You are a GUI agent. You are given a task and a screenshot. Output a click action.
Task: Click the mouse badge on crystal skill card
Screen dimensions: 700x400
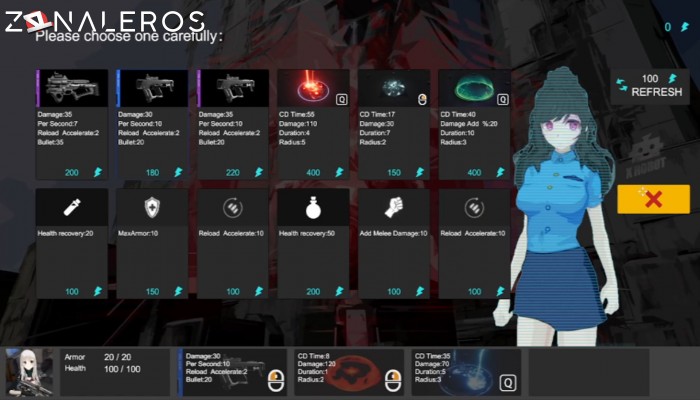[422, 99]
